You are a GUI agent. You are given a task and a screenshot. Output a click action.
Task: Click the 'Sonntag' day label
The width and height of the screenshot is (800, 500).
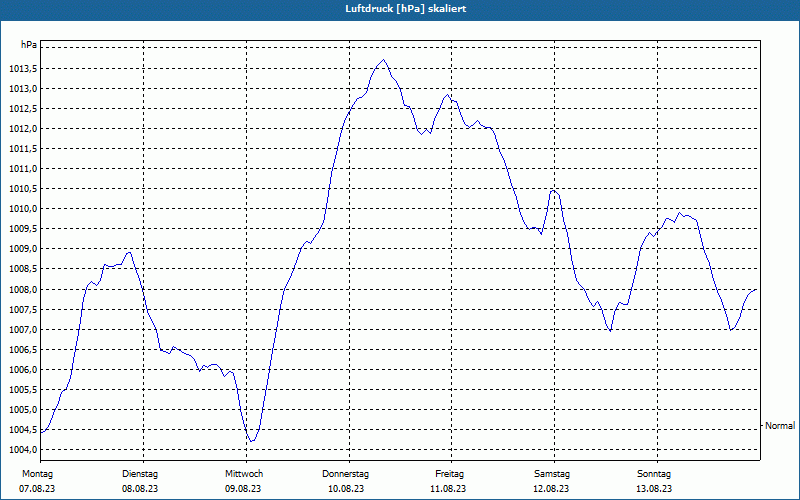click(x=654, y=474)
